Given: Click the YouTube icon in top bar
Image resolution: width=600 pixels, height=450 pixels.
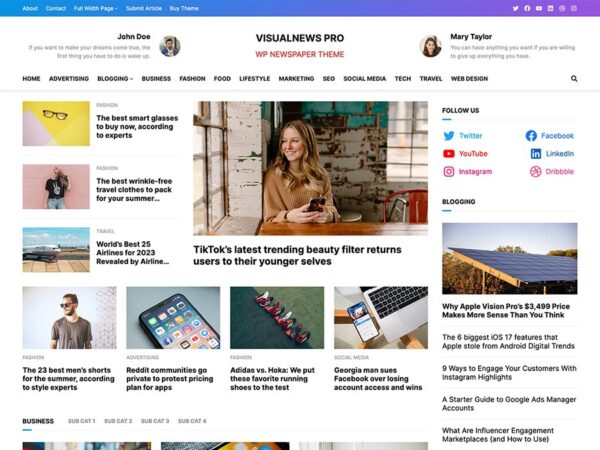Looking at the screenshot, I should 539,8.
